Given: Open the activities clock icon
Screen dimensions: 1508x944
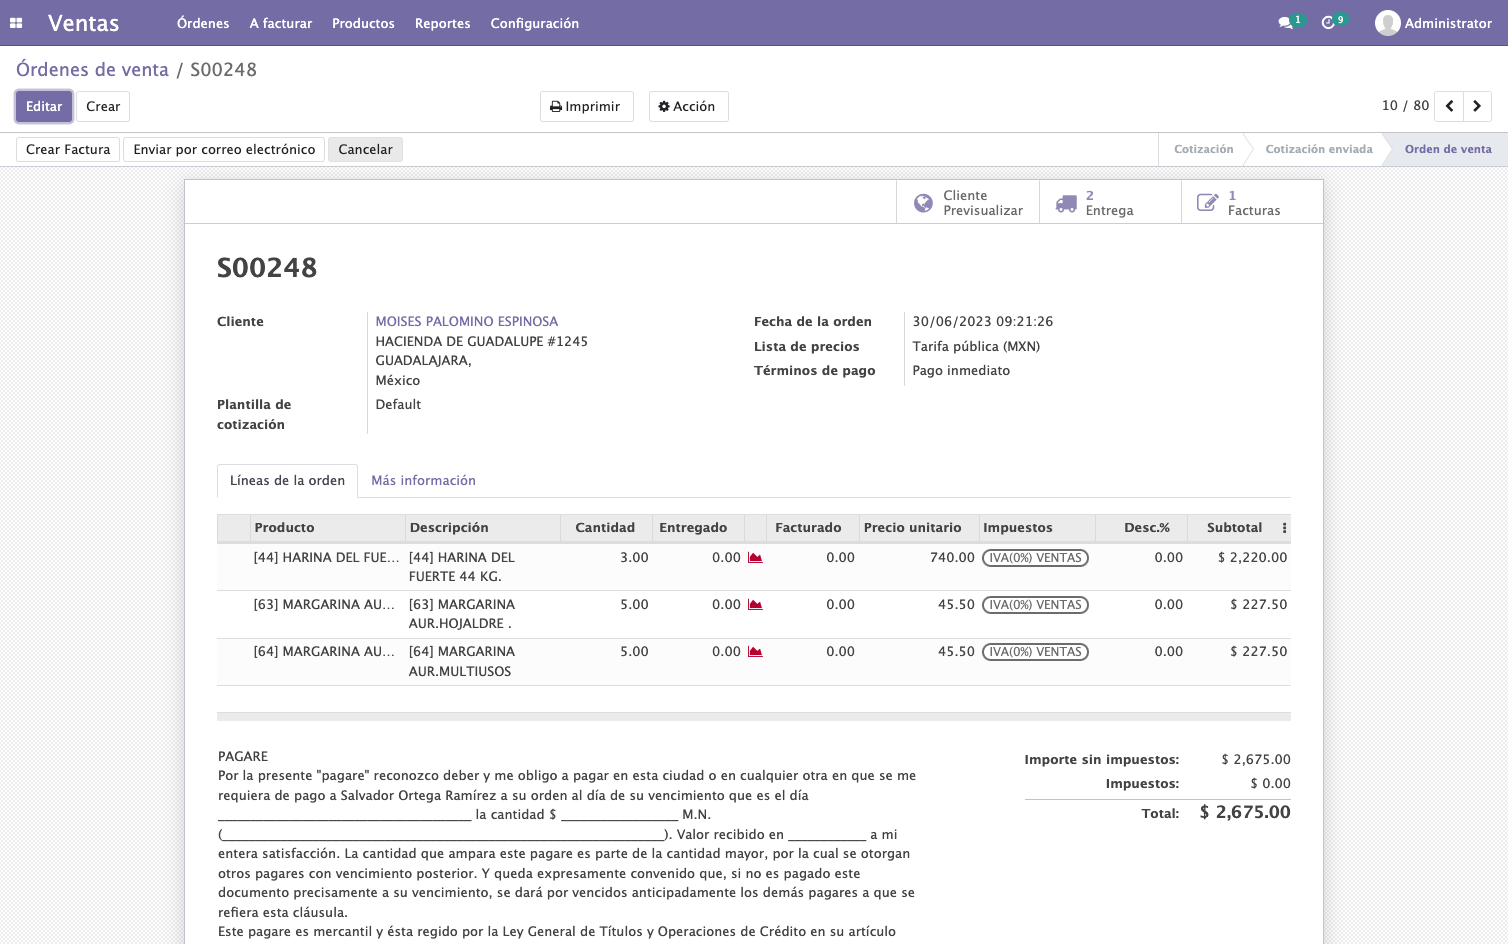Looking at the screenshot, I should 1328,23.
